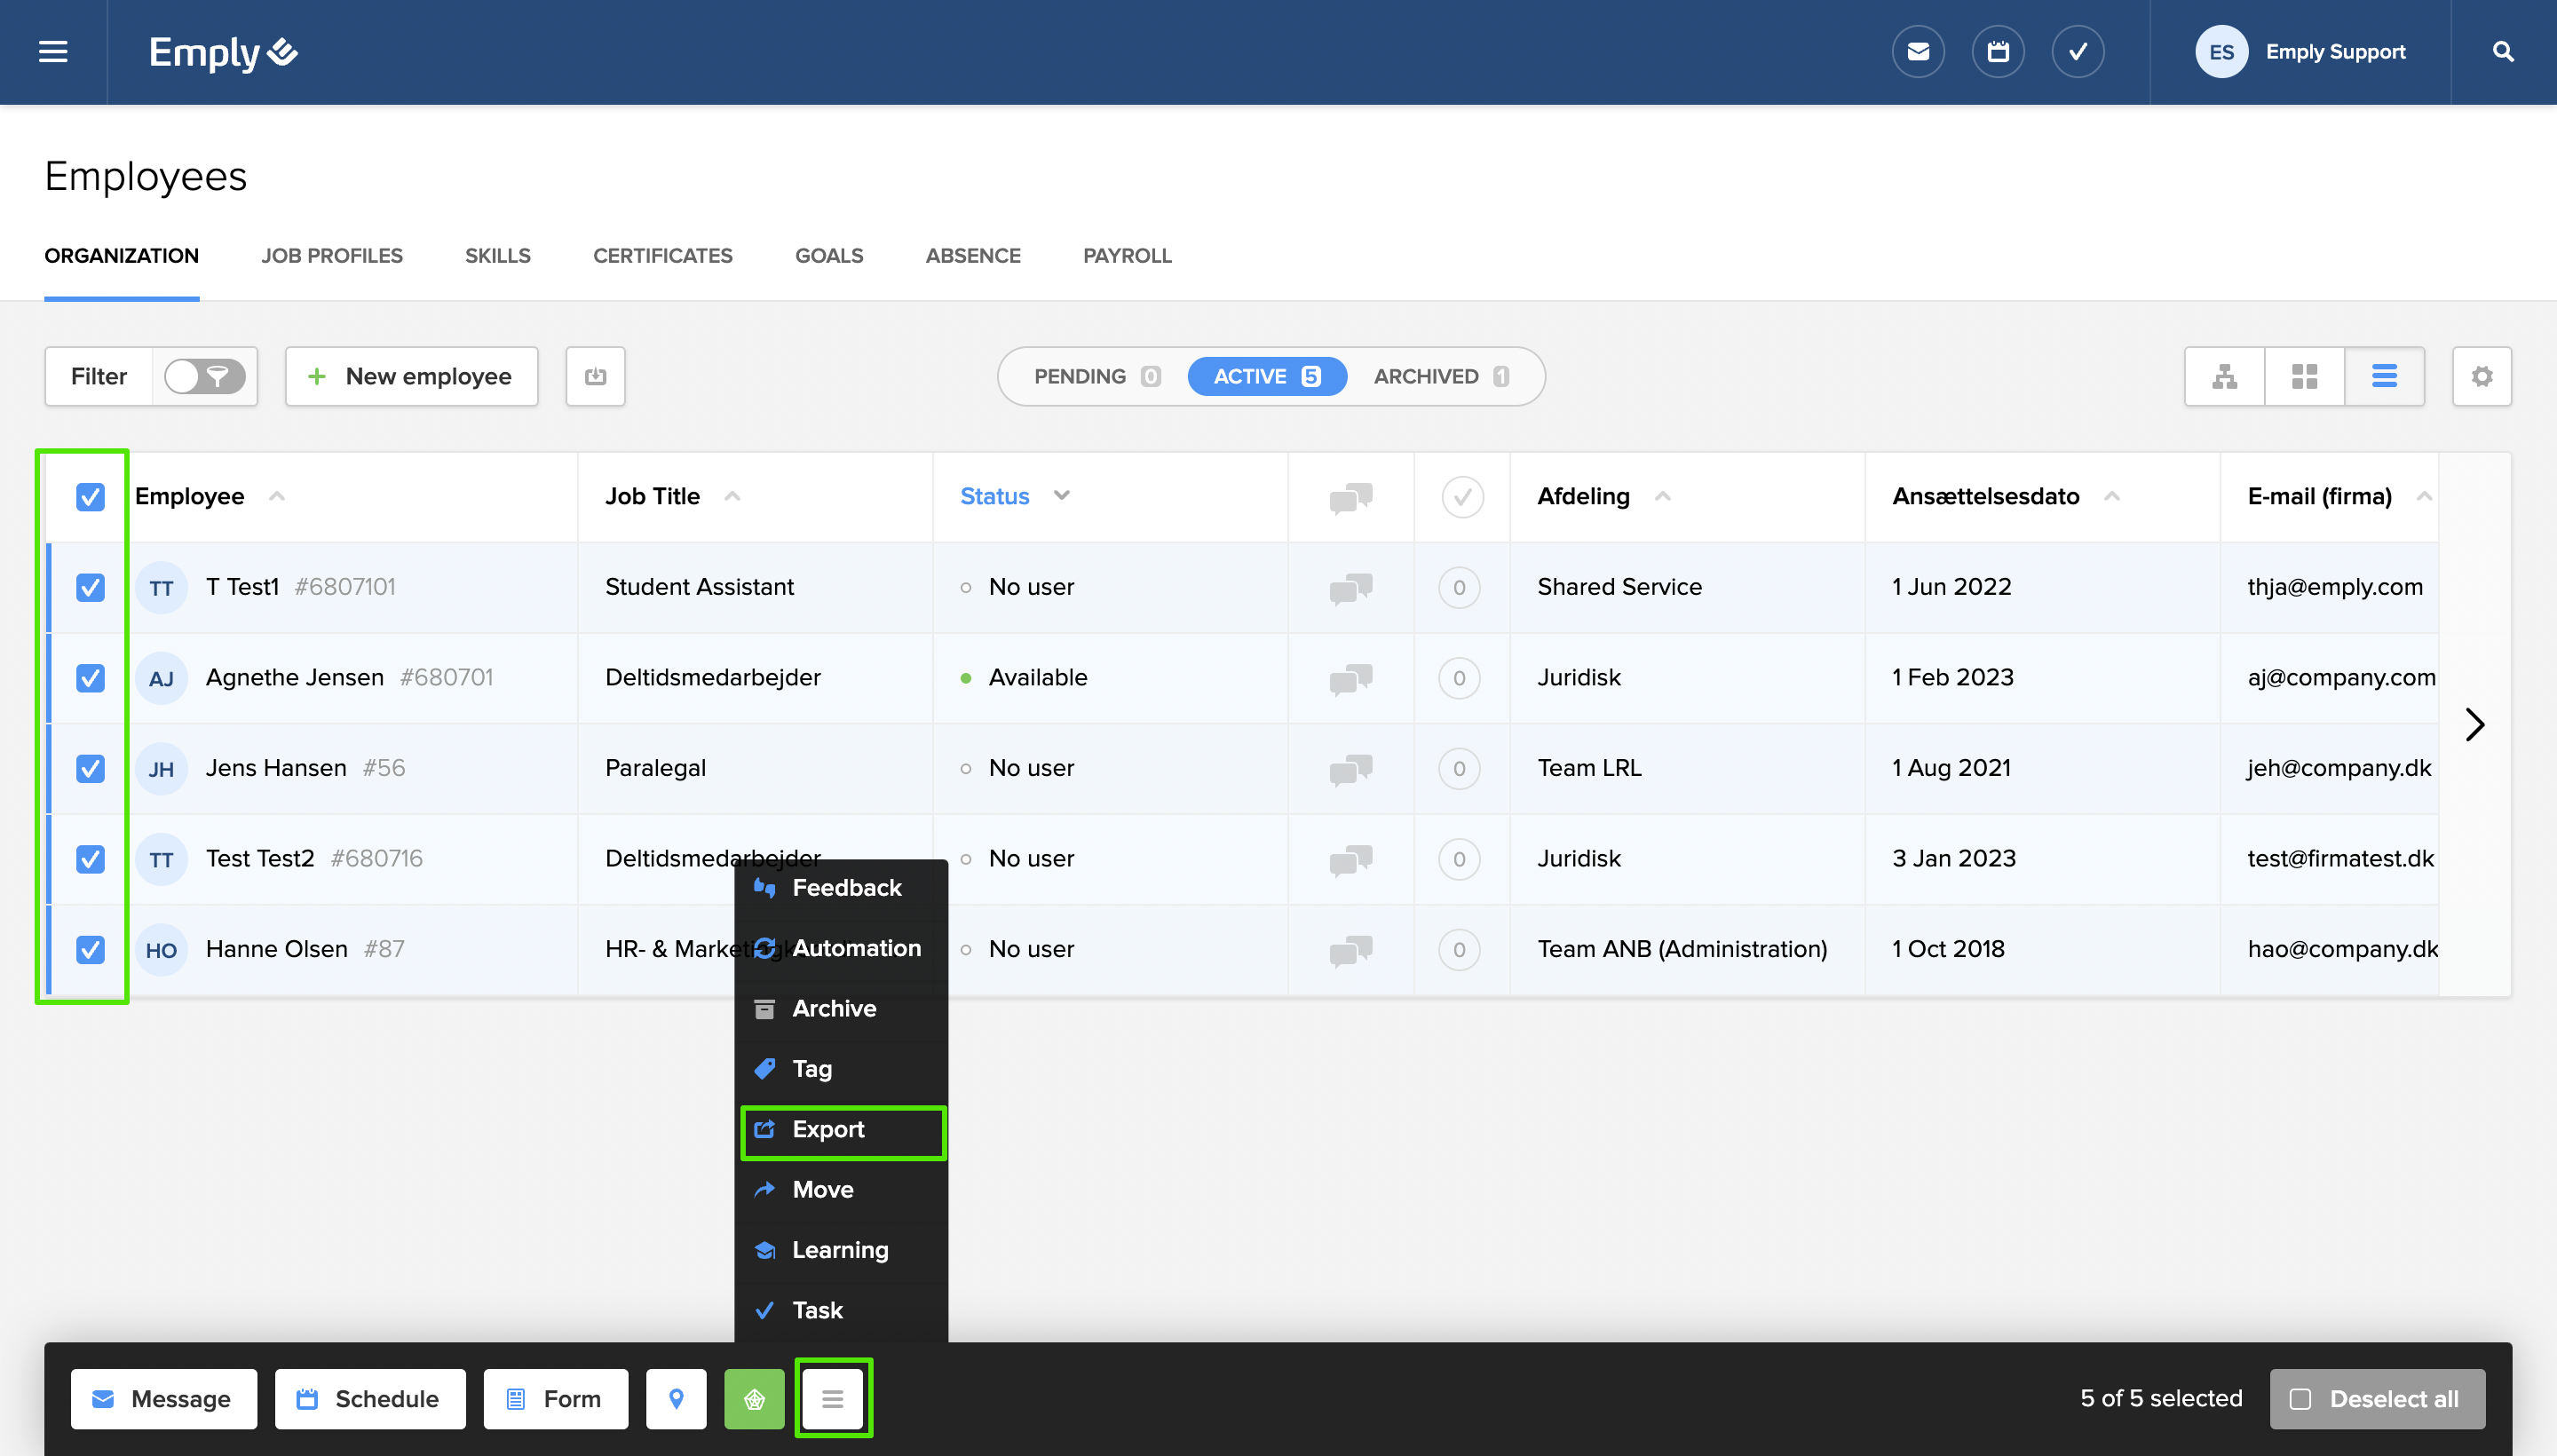Switch to grid card view
Viewport: 2557px width, 1456px height.
coord(2304,377)
